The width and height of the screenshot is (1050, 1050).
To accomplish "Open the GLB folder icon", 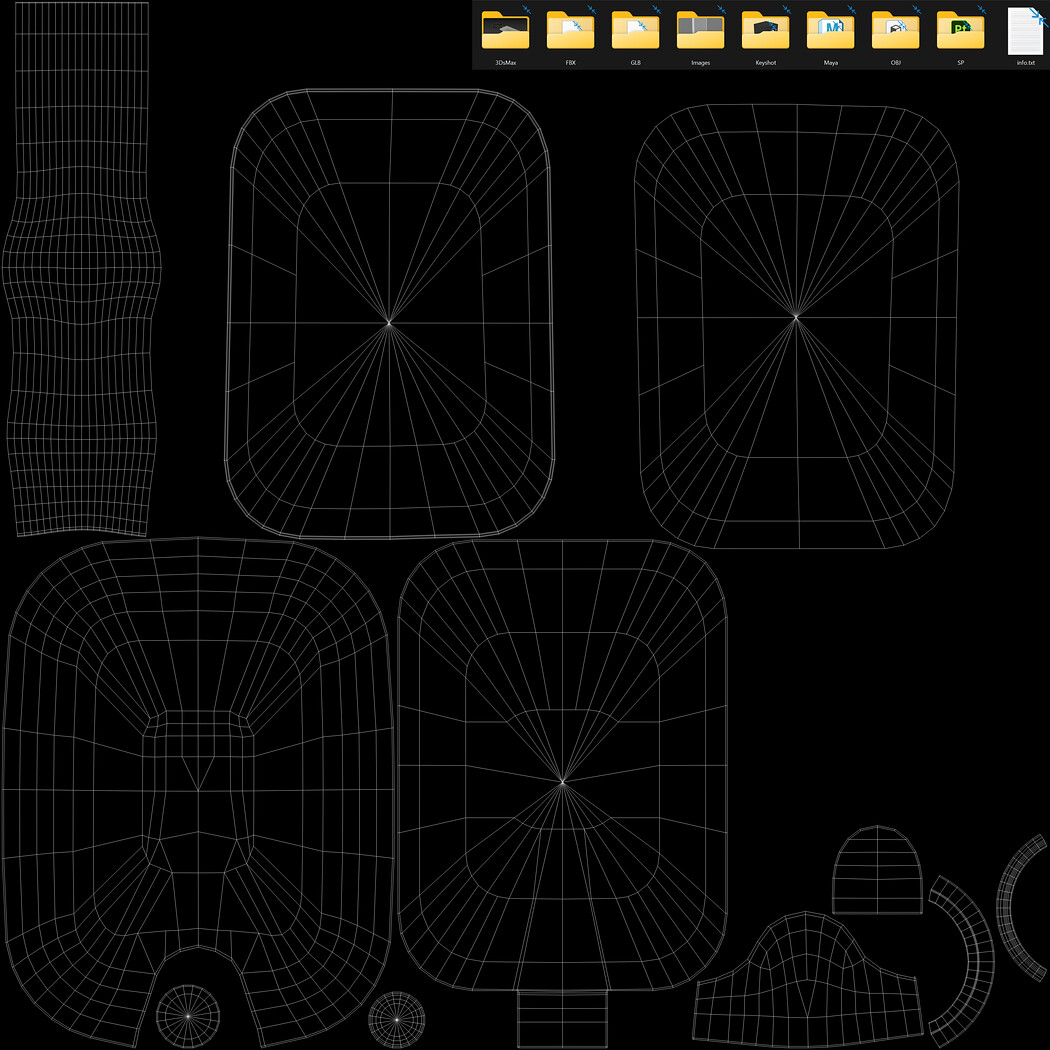I will [x=635, y=29].
